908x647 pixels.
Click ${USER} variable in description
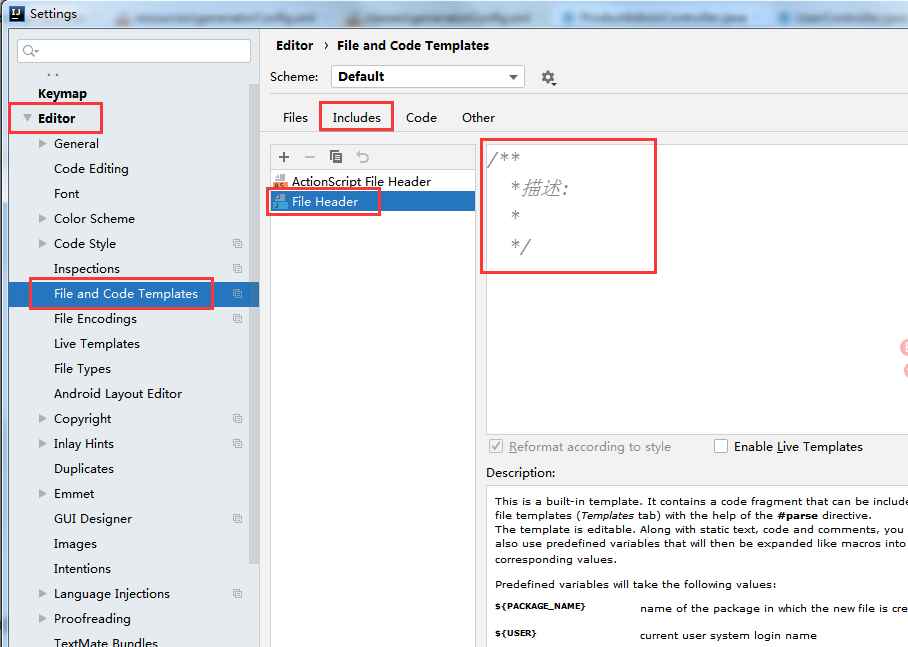point(515,634)
